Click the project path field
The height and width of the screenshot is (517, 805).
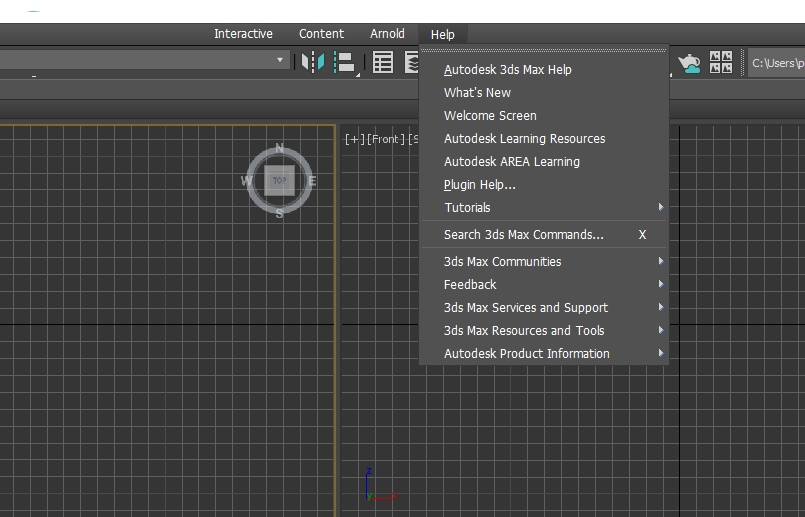coord(776,63)
